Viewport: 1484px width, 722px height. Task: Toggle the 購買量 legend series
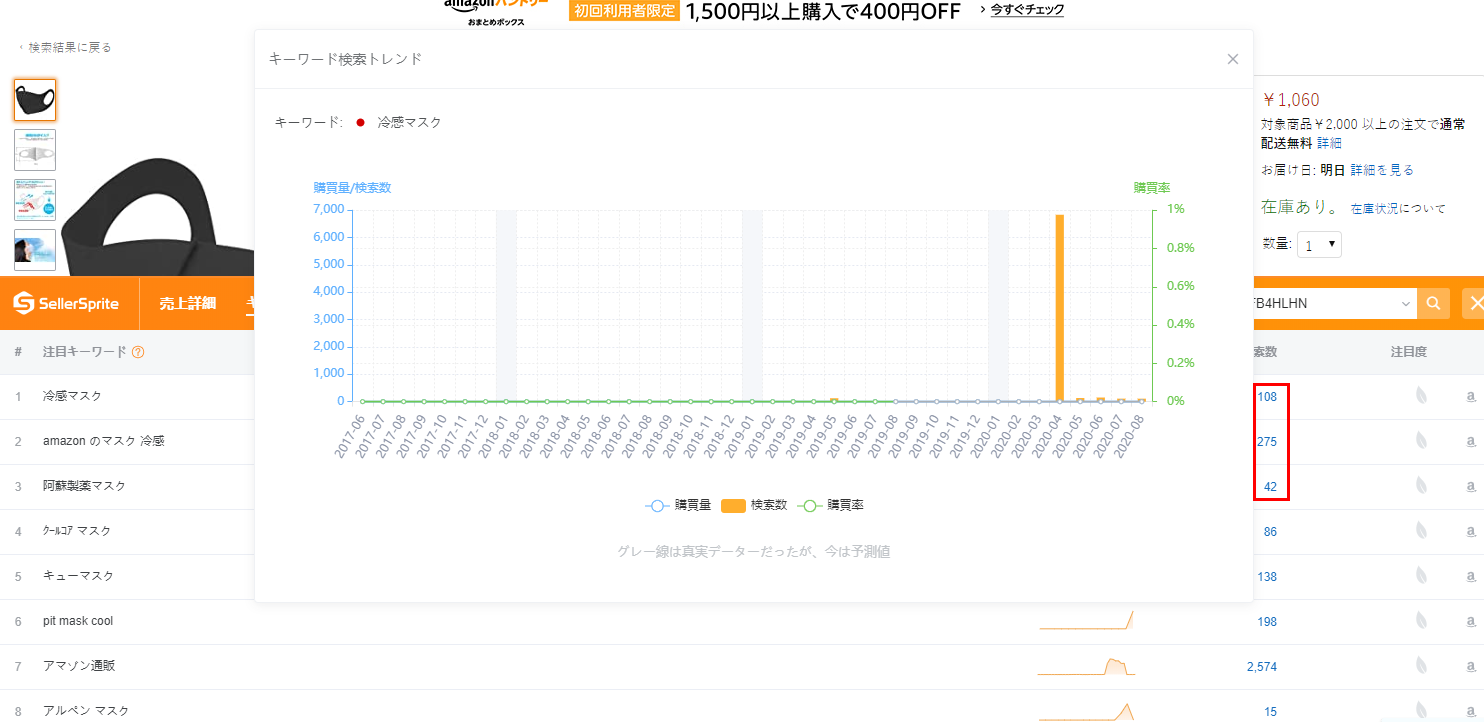click(678, 506)
